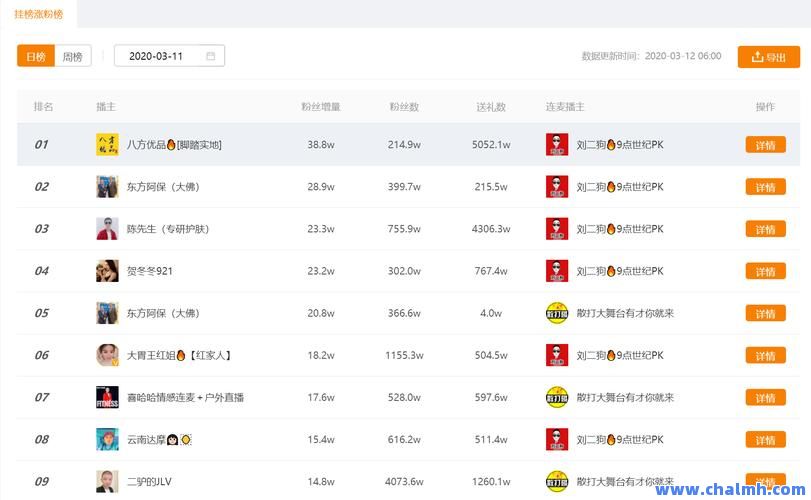The width and height of the screenshot is (811, 500).
Task: Click 大胃王红姐 avatar icon
Action: tap(107, 355)
